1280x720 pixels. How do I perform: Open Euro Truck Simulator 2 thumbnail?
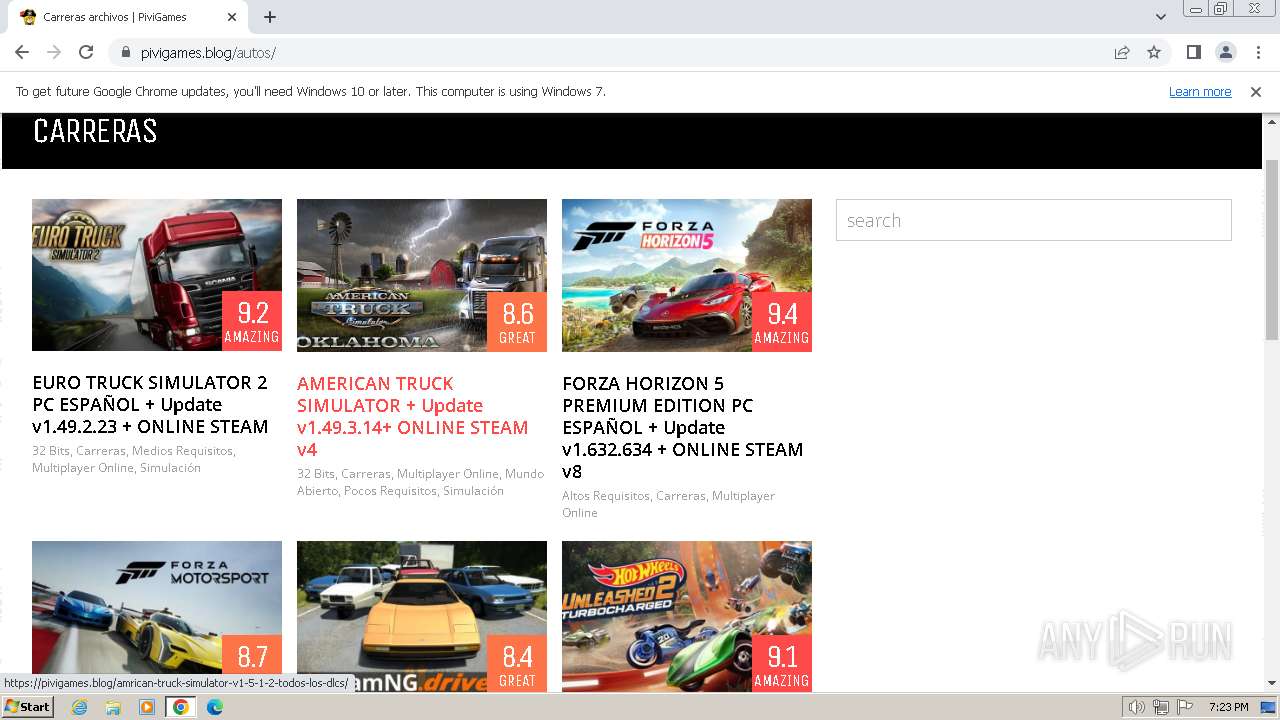(157, 275)
